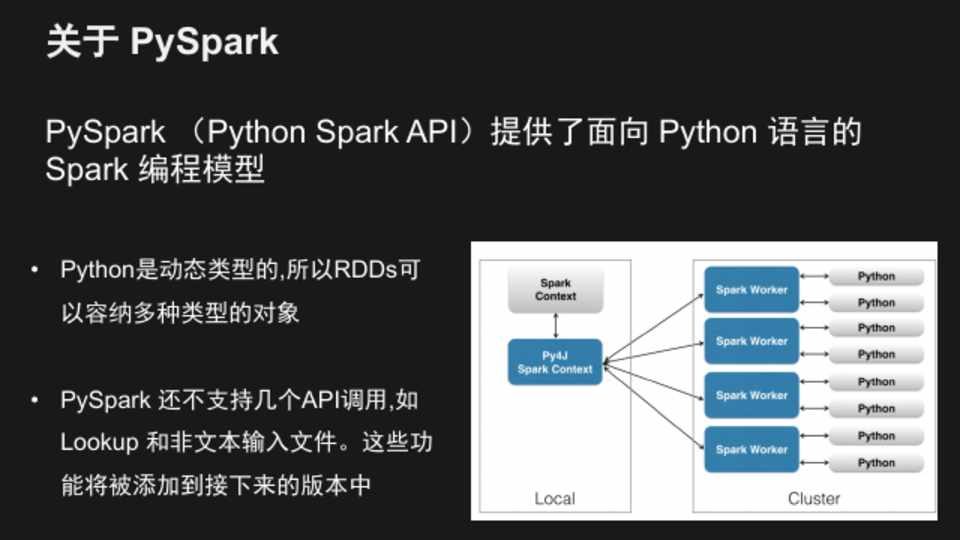Viewport: 960px width, 540px height.
Task: Click the third Spark Worker box from top
Action: coord(751,395)
